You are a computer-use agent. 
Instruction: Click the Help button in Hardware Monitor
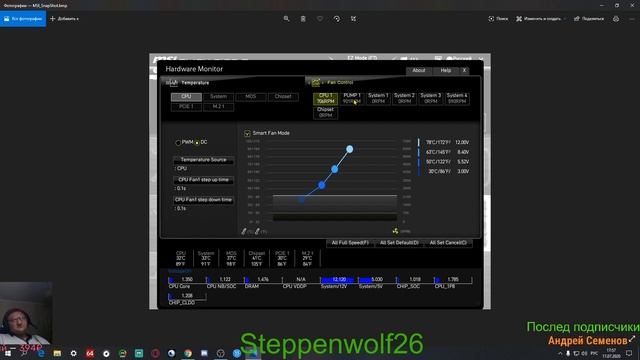click(x=446, y=71)
